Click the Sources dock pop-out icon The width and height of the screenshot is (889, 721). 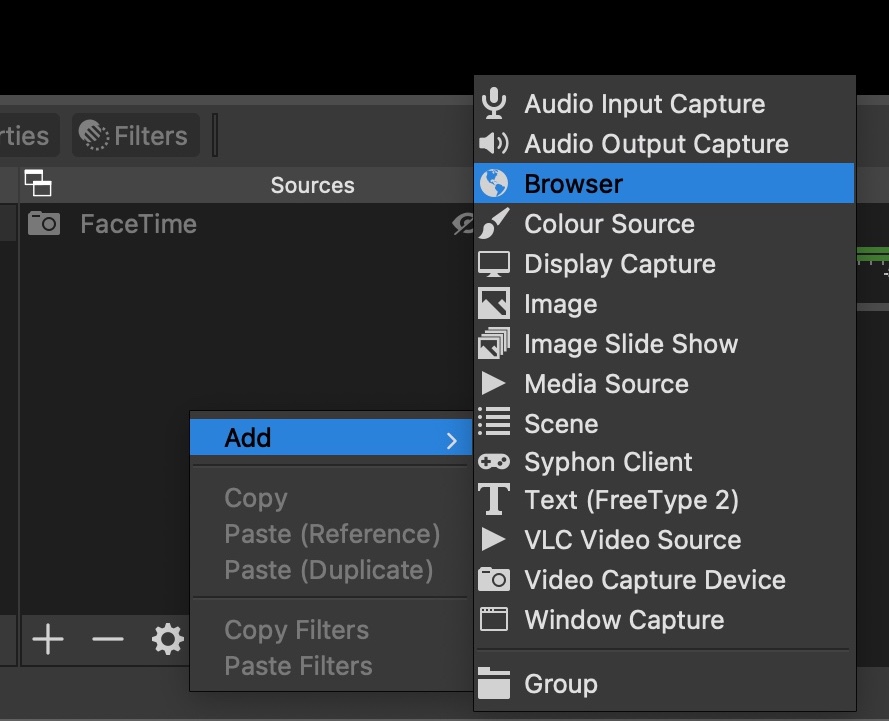pos(38,185)
